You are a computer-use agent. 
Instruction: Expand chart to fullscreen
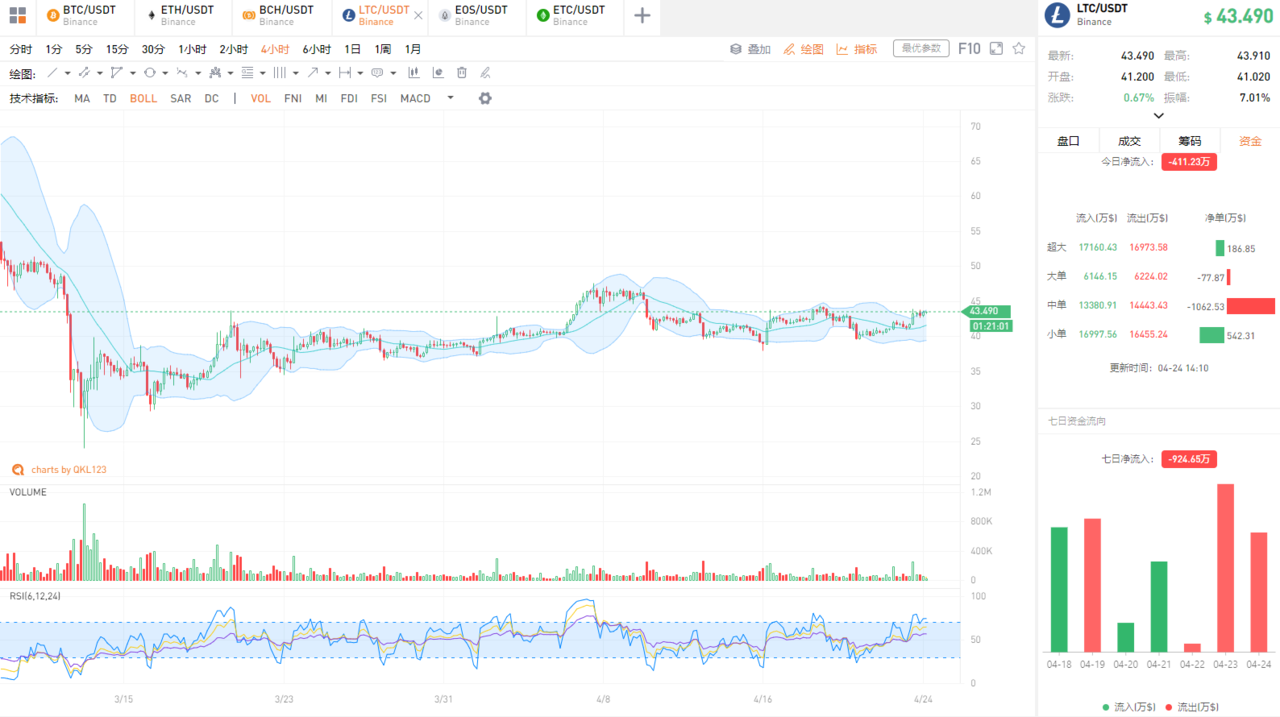[996, 48]
